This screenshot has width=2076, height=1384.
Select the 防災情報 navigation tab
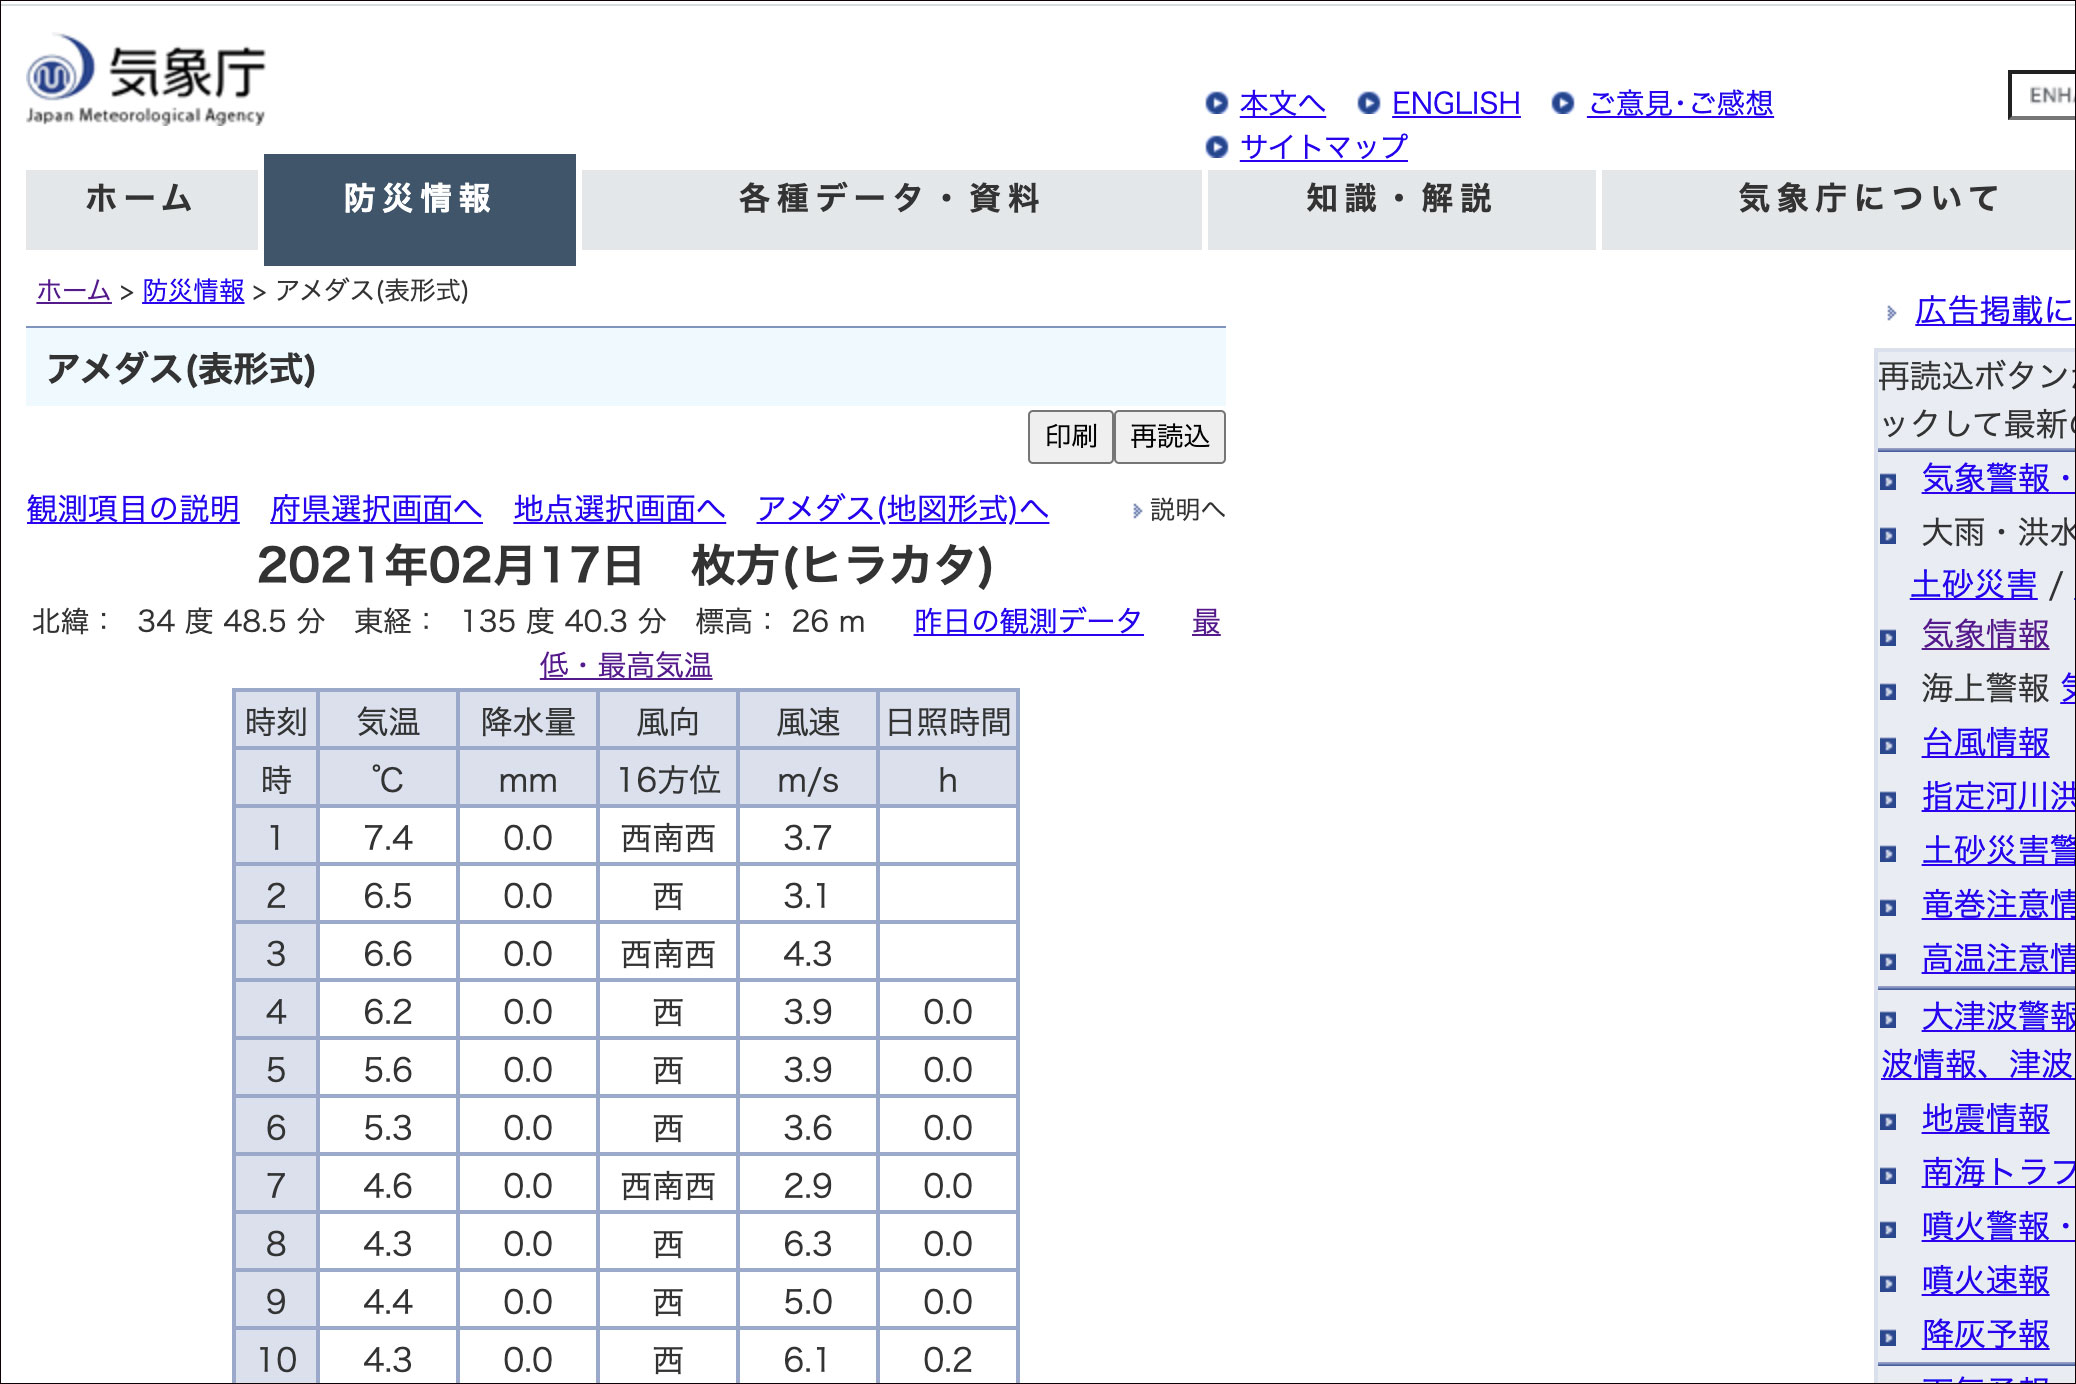419,200
